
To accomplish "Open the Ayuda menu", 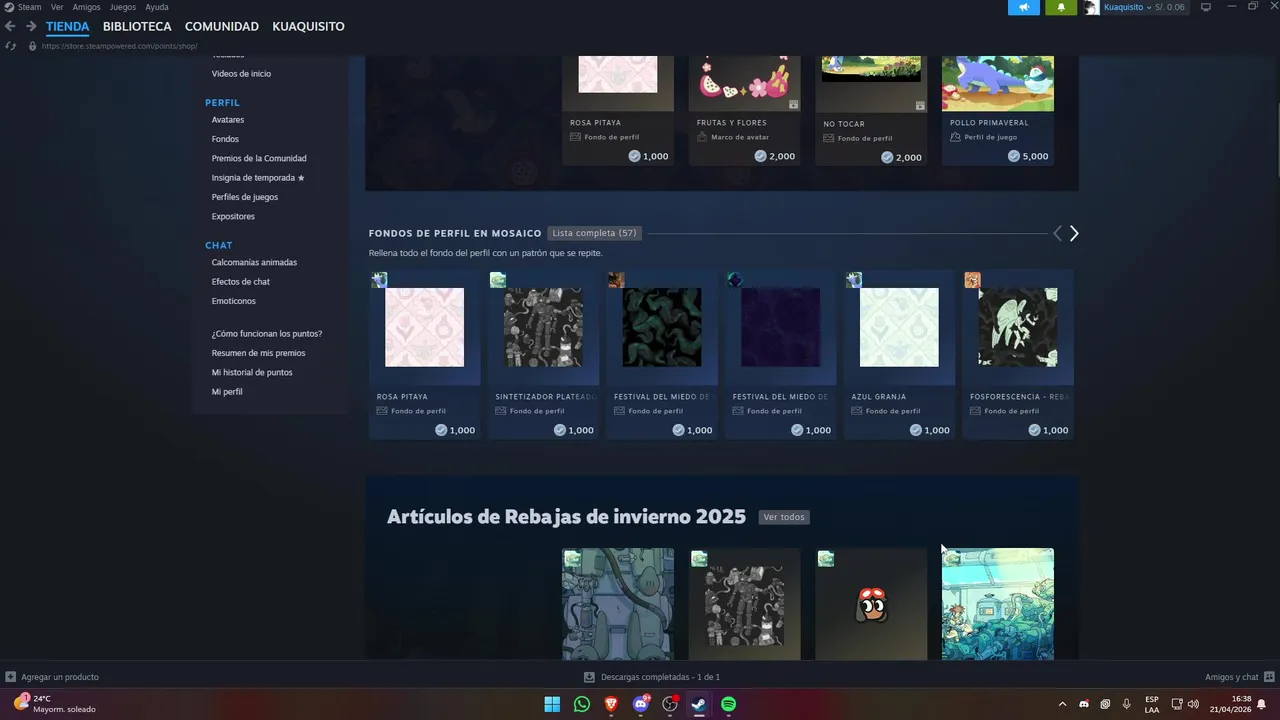I will (x=157, y=7).
